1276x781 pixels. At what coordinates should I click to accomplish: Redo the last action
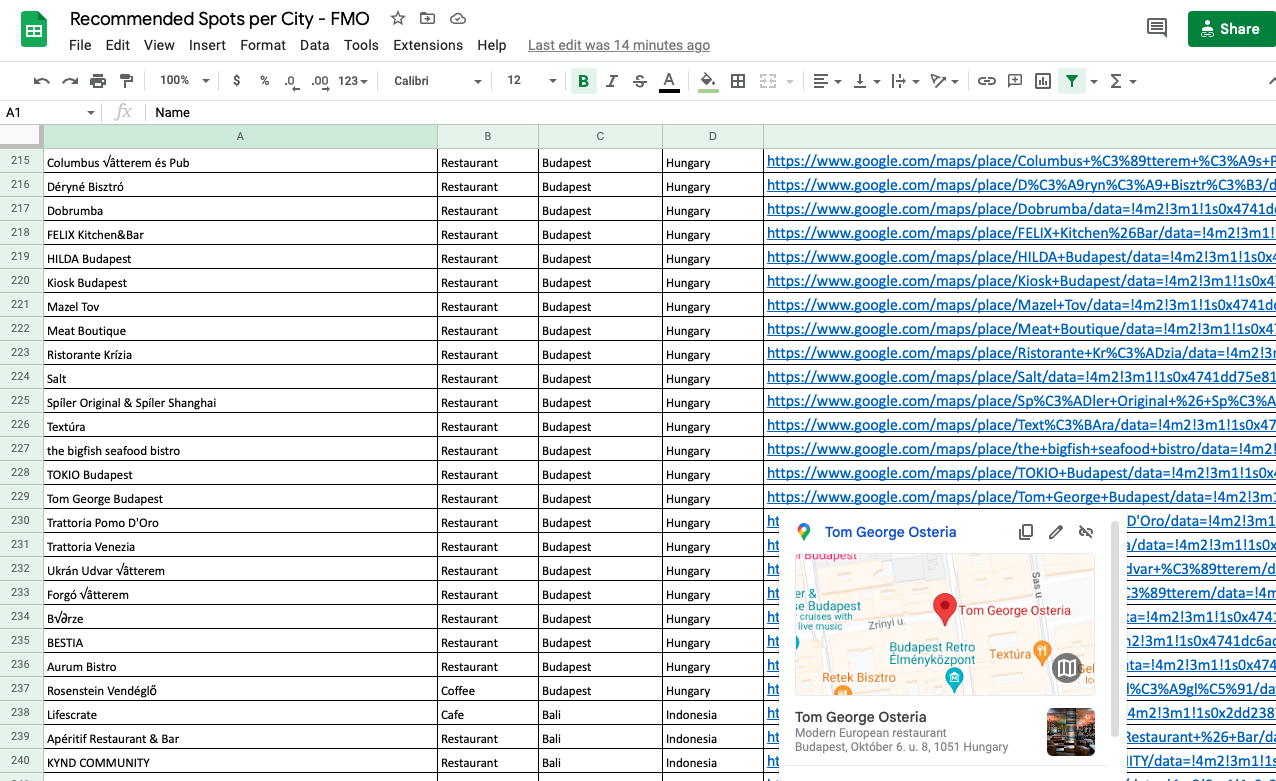click(x=70, y=81)
